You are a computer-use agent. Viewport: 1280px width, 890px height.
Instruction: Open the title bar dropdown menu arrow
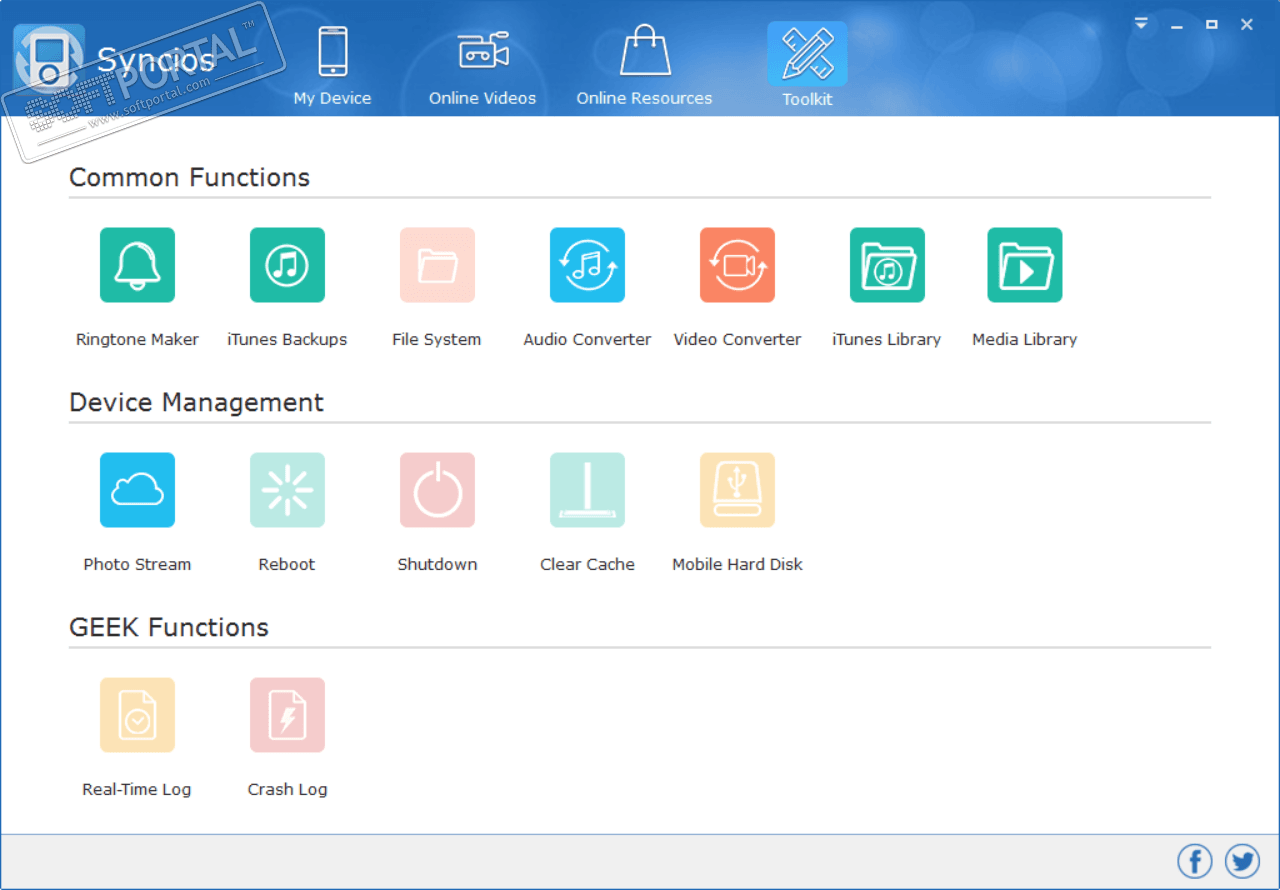(x=1141, y=24)
